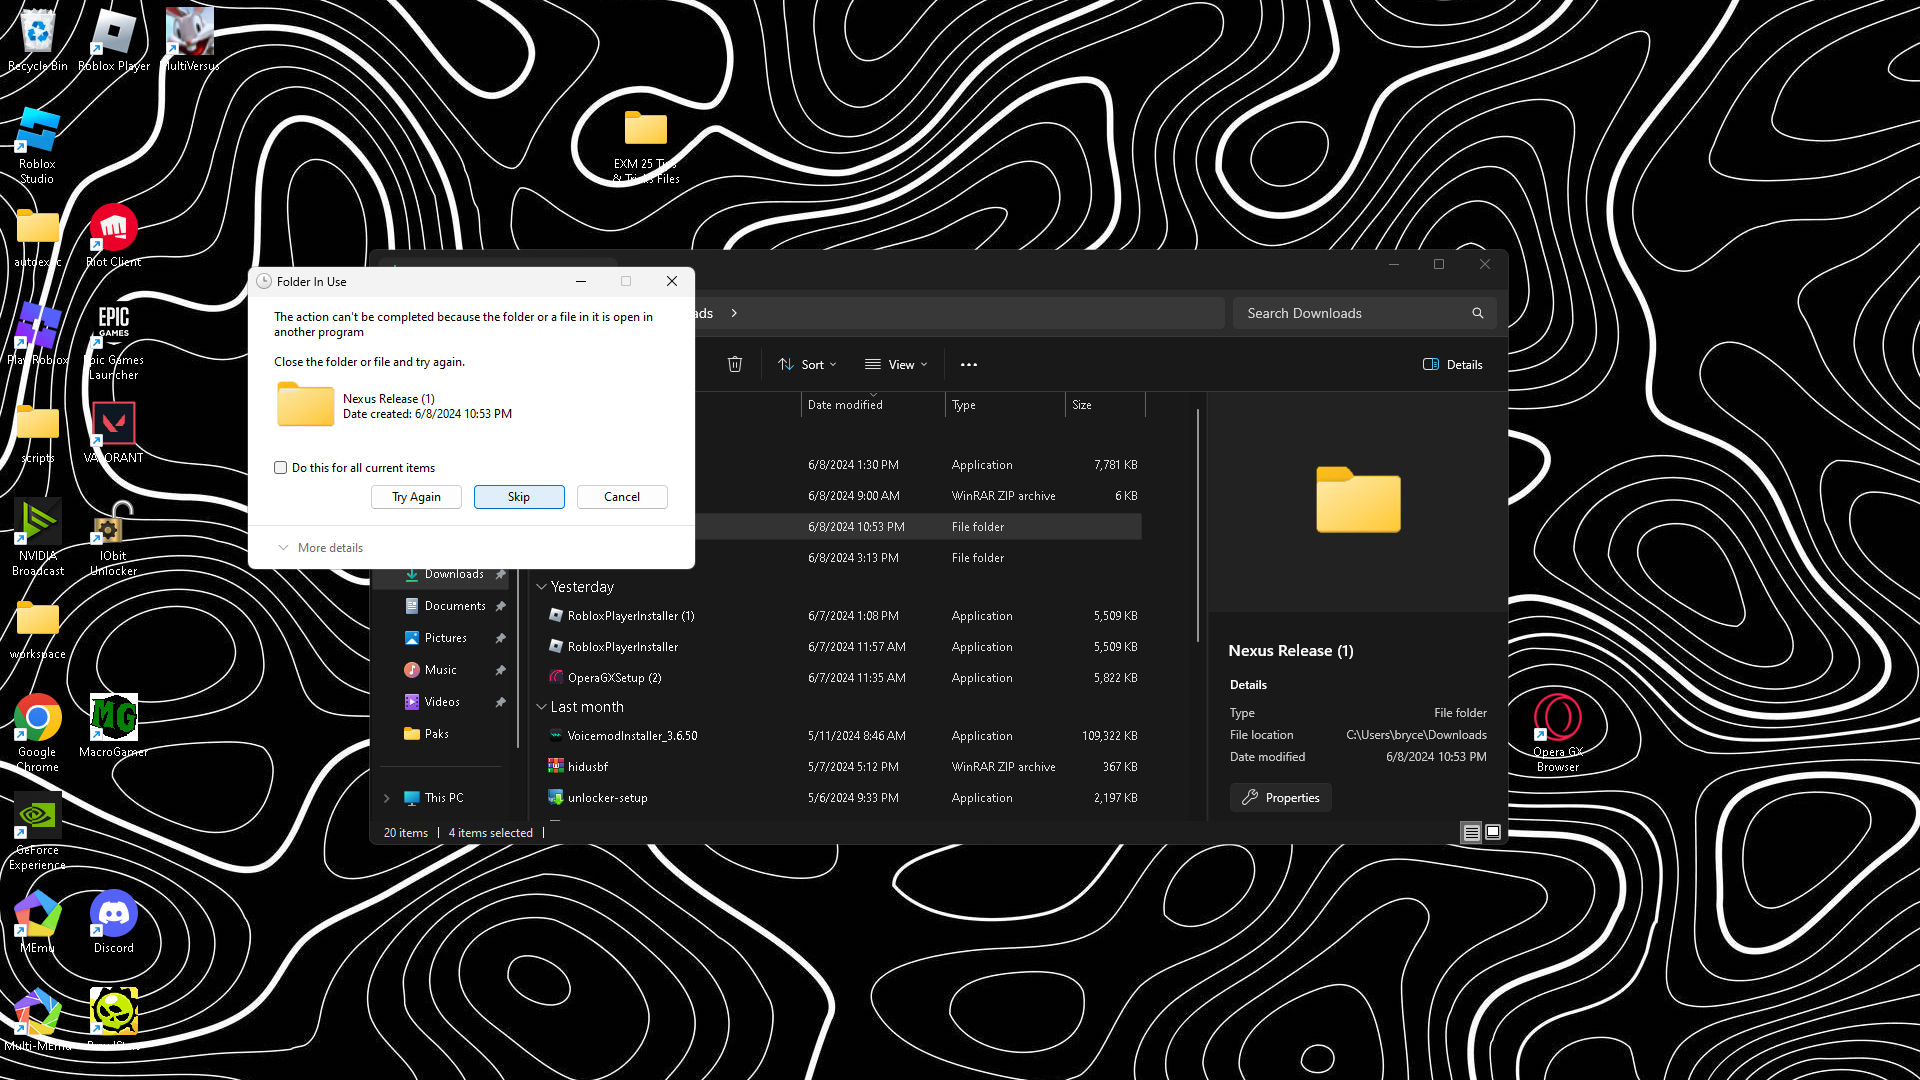This screenshot has height=1080, width=1920.
Task: Click the delete trash can icon
Action: [735, 364]
